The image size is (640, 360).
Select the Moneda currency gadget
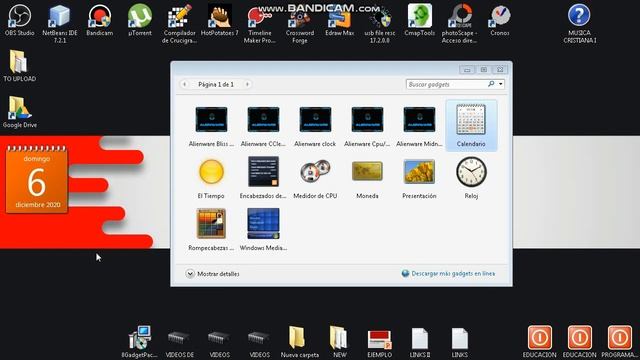367,178
